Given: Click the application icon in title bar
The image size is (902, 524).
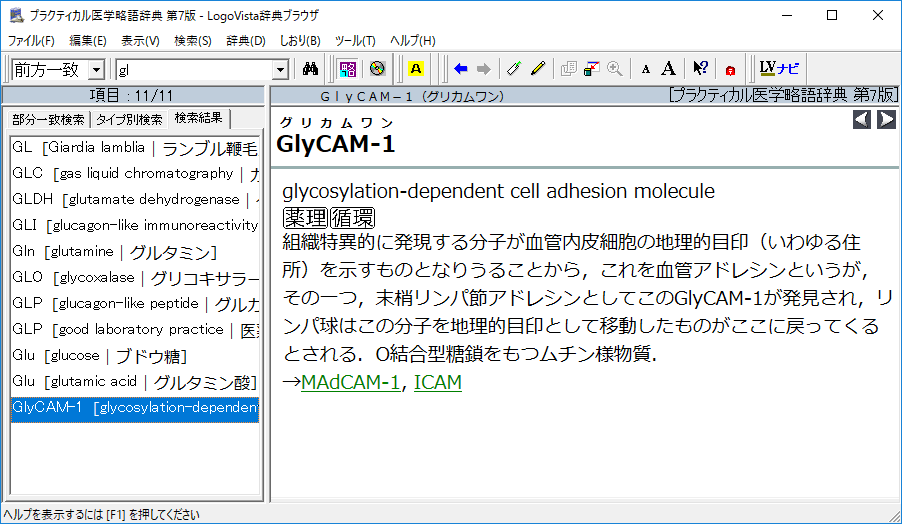Looking at the screenshot, I should (17, 16).
